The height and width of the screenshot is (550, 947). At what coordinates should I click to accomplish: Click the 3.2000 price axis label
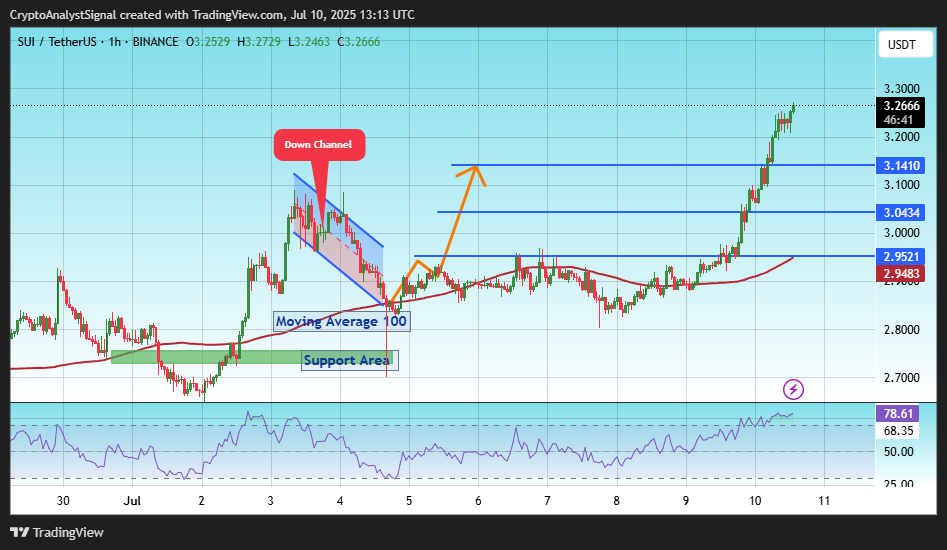901,136
